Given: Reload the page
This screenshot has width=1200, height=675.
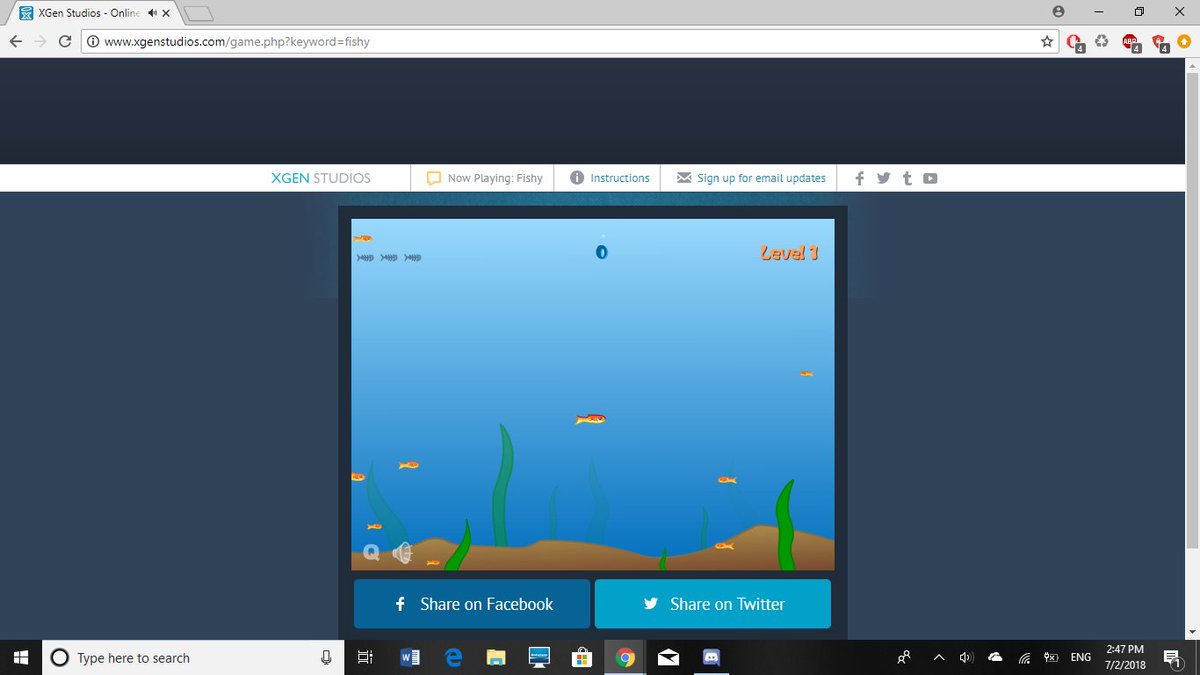Looking at the screenshot, I should point(65,41).
